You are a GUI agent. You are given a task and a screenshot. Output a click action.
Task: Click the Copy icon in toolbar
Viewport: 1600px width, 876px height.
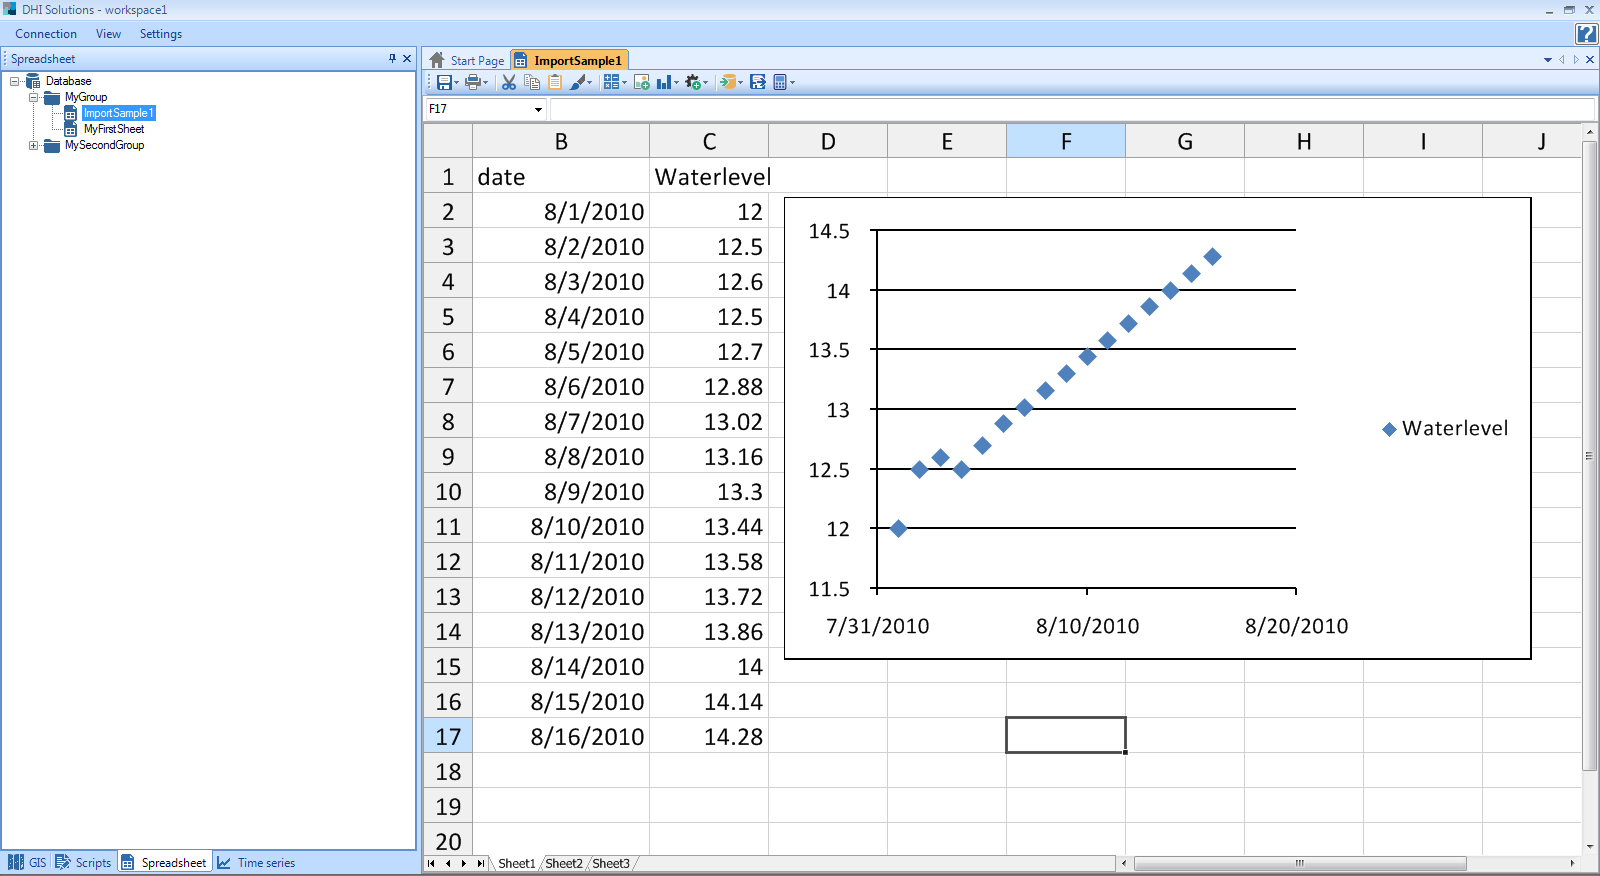[x=532, y=82]
